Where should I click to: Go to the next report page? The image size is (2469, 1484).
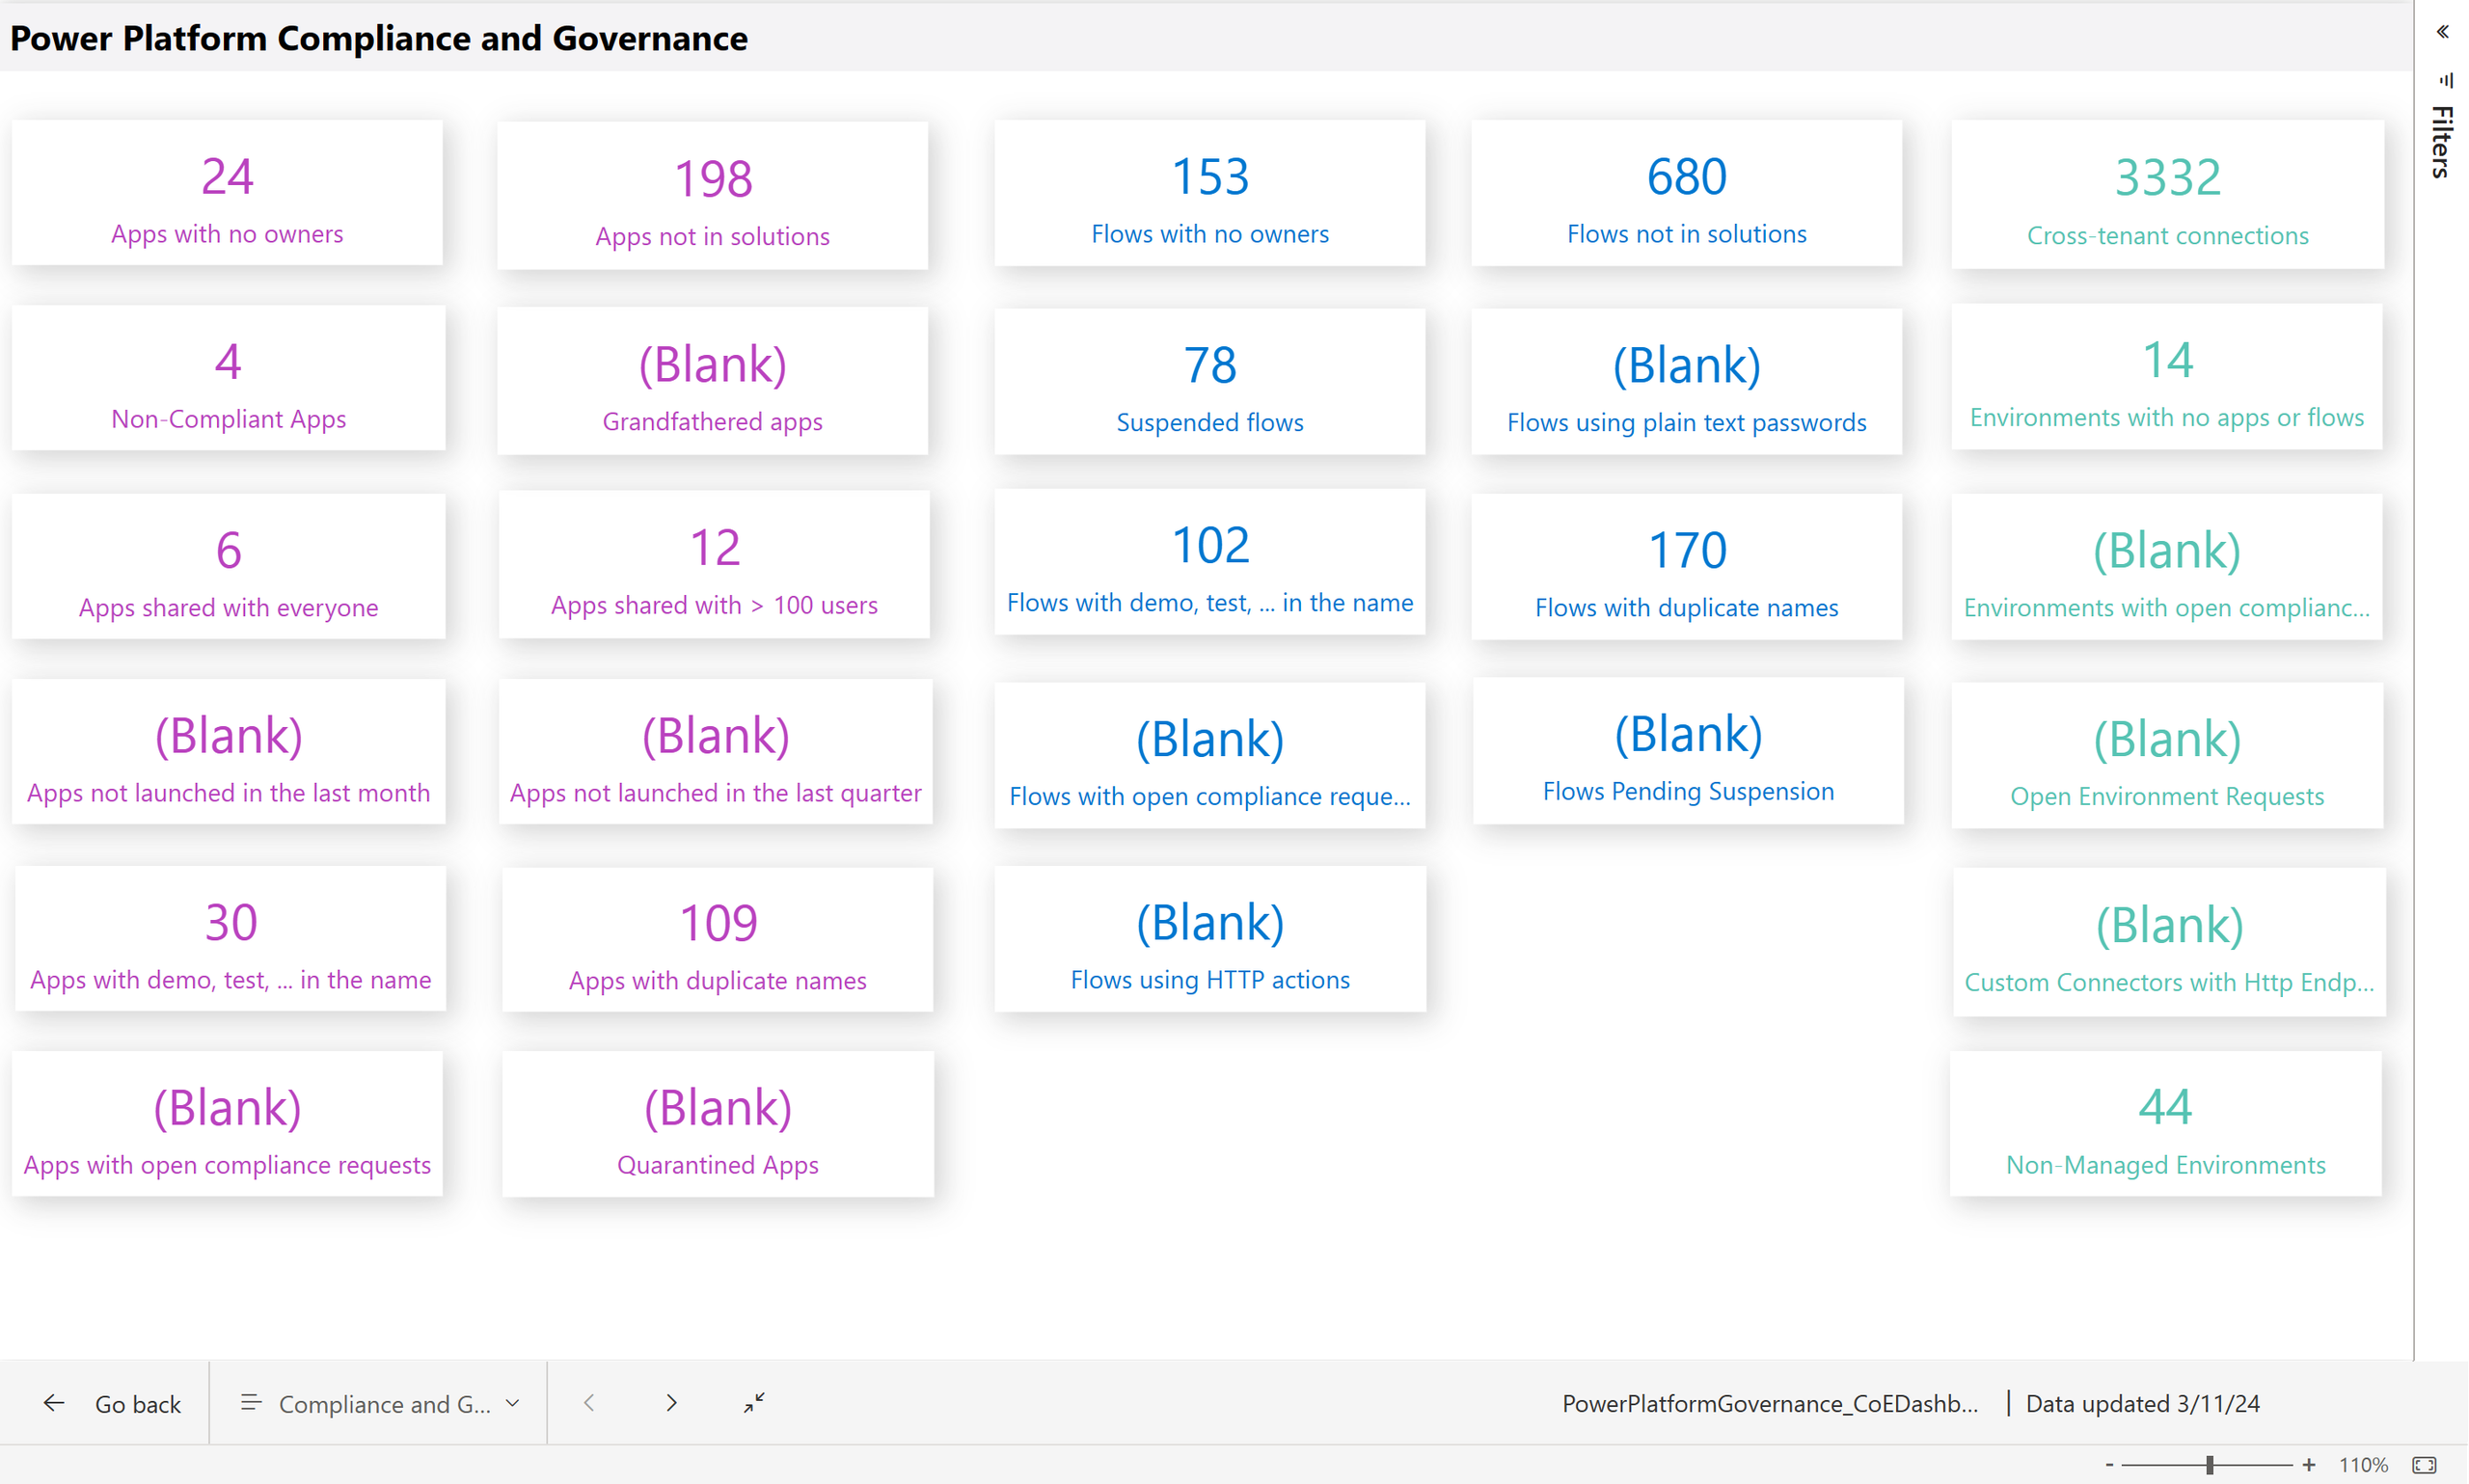click(671, 1403)
